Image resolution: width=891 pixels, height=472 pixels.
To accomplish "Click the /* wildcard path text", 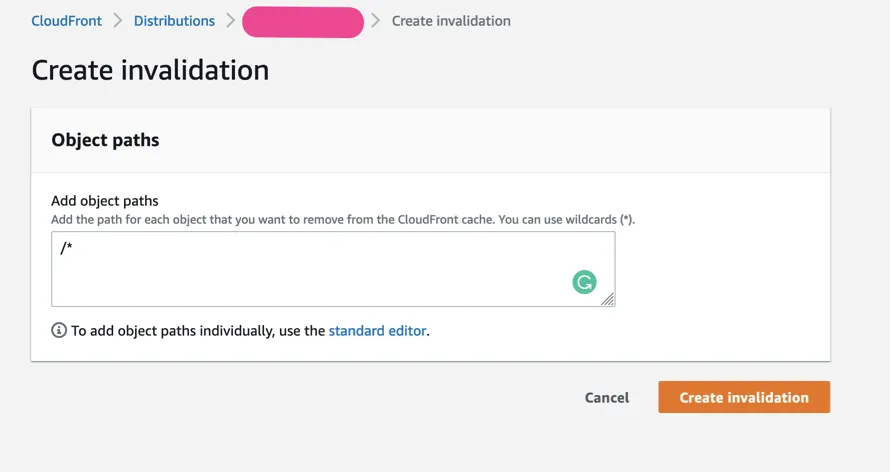I will 66,248.
